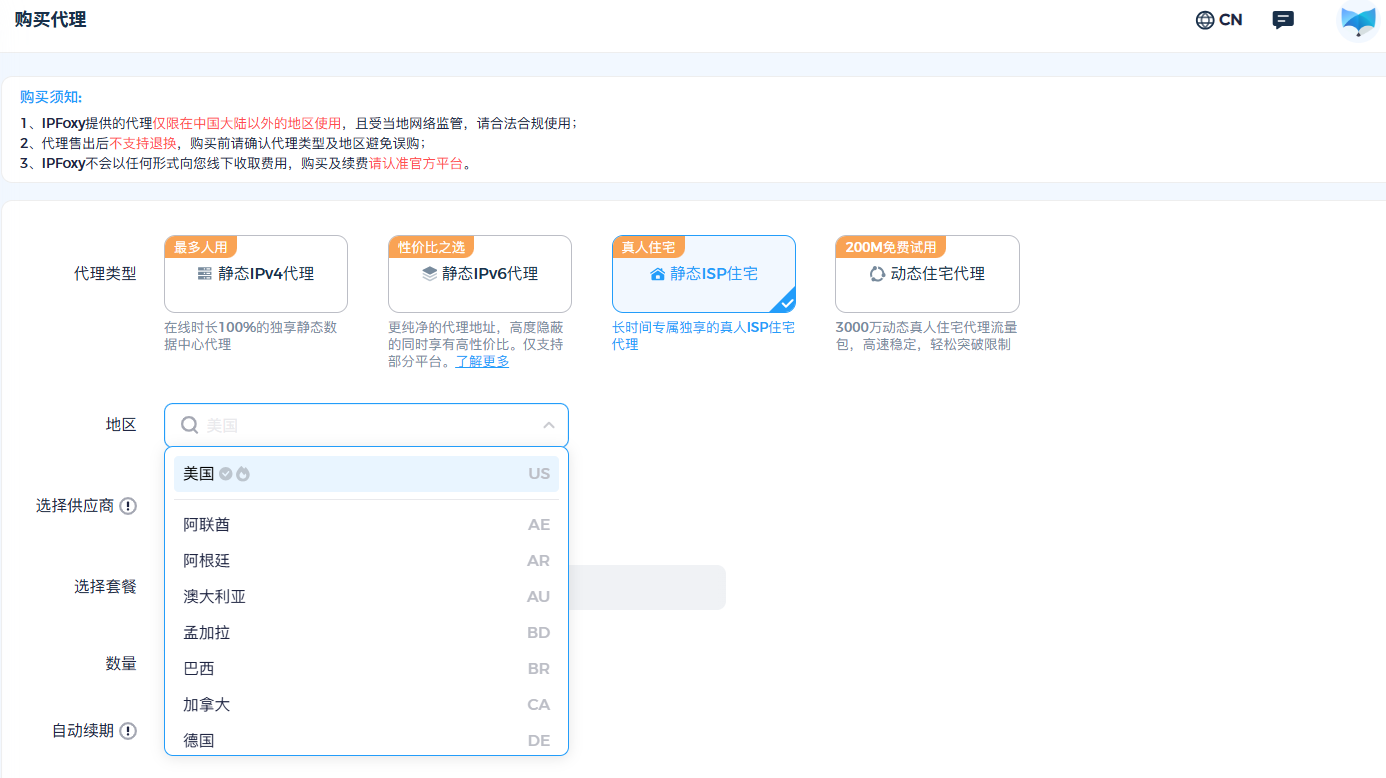The height and width of the screenshot is (778, 1386).
Task: Click the 地区 field label
Action: 121,425
